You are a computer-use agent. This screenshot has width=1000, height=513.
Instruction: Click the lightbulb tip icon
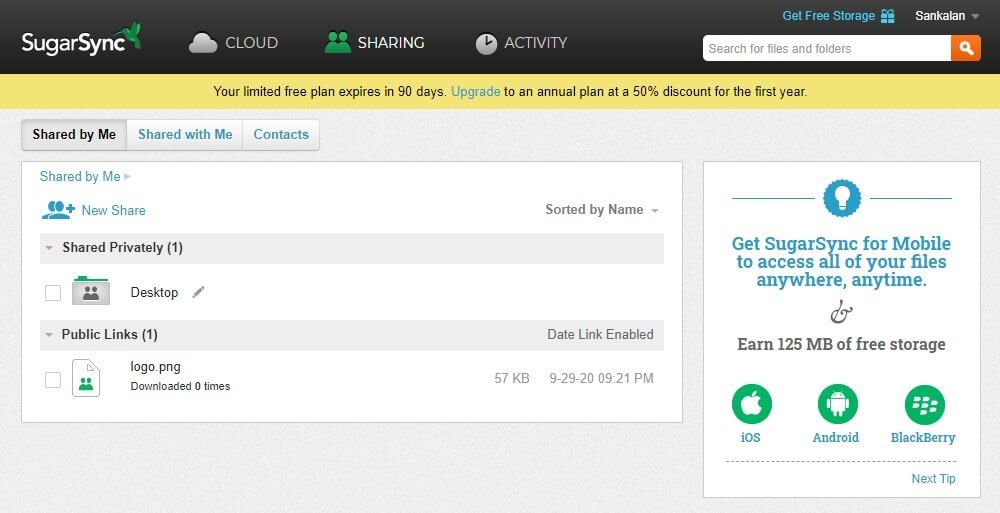pos(842,198)
